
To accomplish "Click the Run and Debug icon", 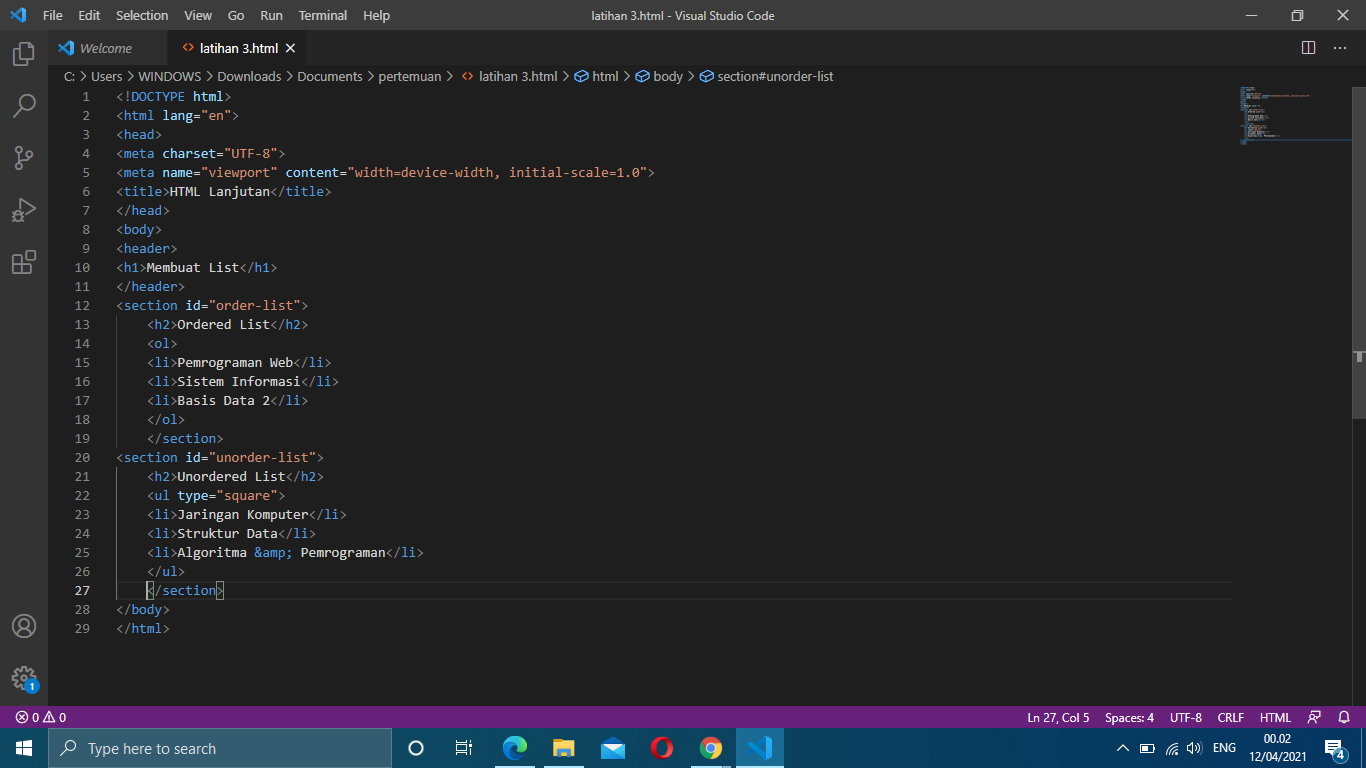I will (24, 209).
